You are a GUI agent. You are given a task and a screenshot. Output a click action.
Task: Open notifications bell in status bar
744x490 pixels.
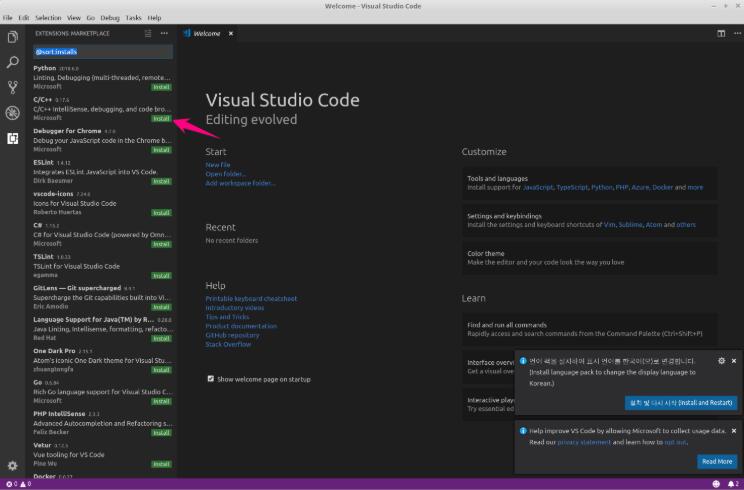point(733,484)
